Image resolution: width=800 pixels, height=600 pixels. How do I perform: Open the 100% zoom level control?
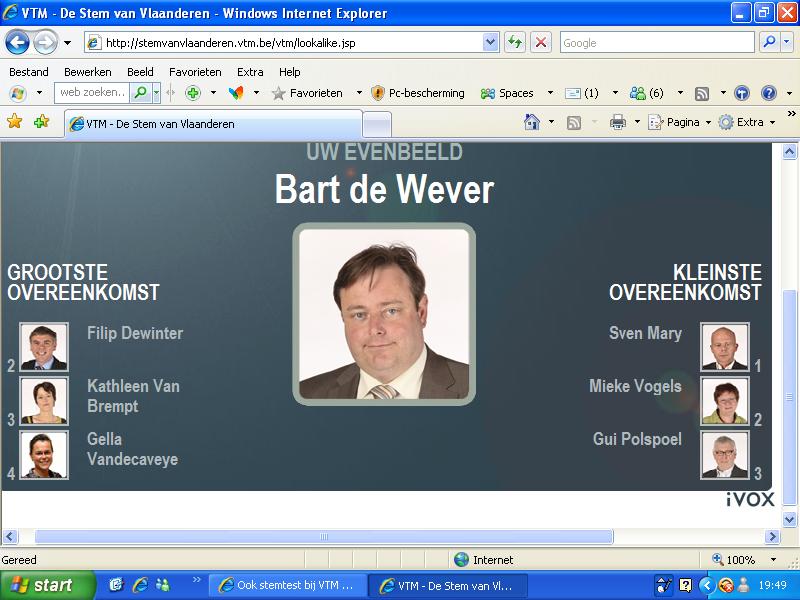coord(744,560)
